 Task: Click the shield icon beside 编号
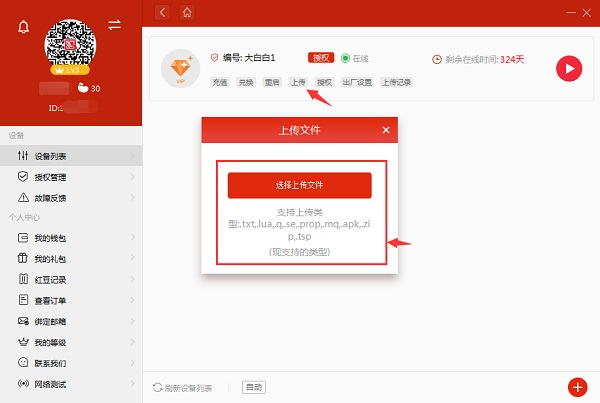(214, 58)
